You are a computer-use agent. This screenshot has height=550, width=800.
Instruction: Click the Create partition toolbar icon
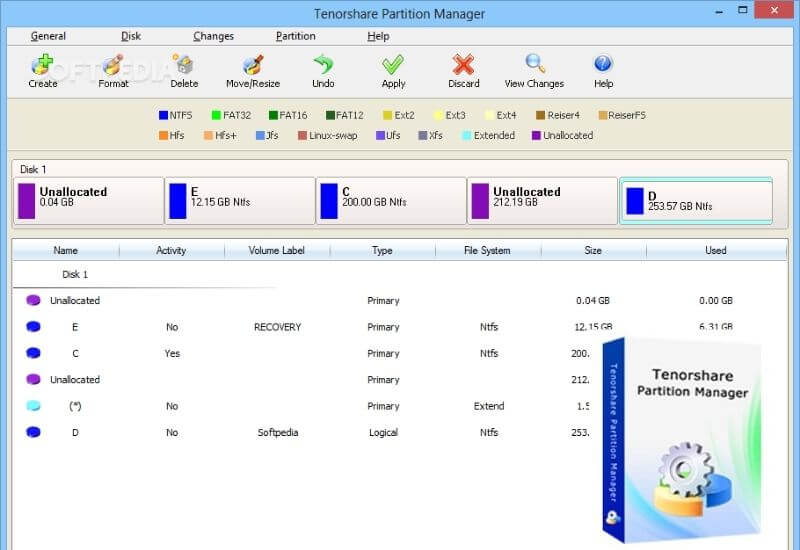coord(42,66)
